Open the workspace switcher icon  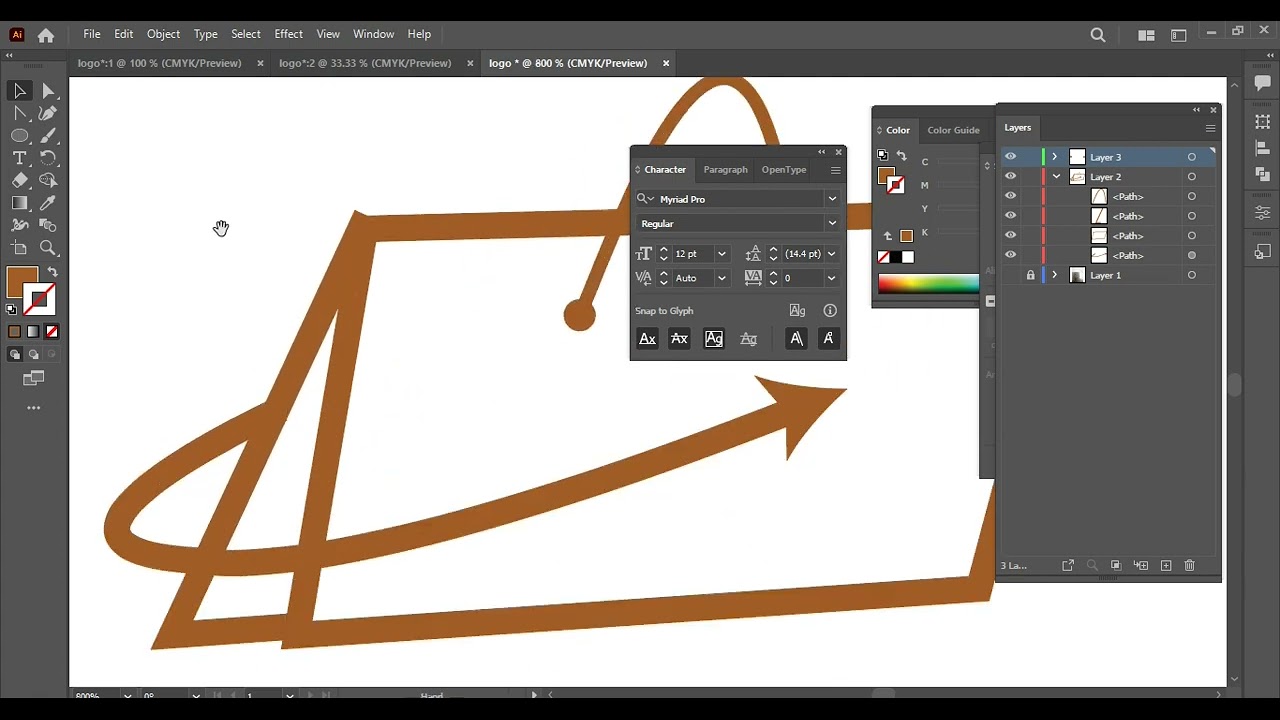(x=1178, y=35)
